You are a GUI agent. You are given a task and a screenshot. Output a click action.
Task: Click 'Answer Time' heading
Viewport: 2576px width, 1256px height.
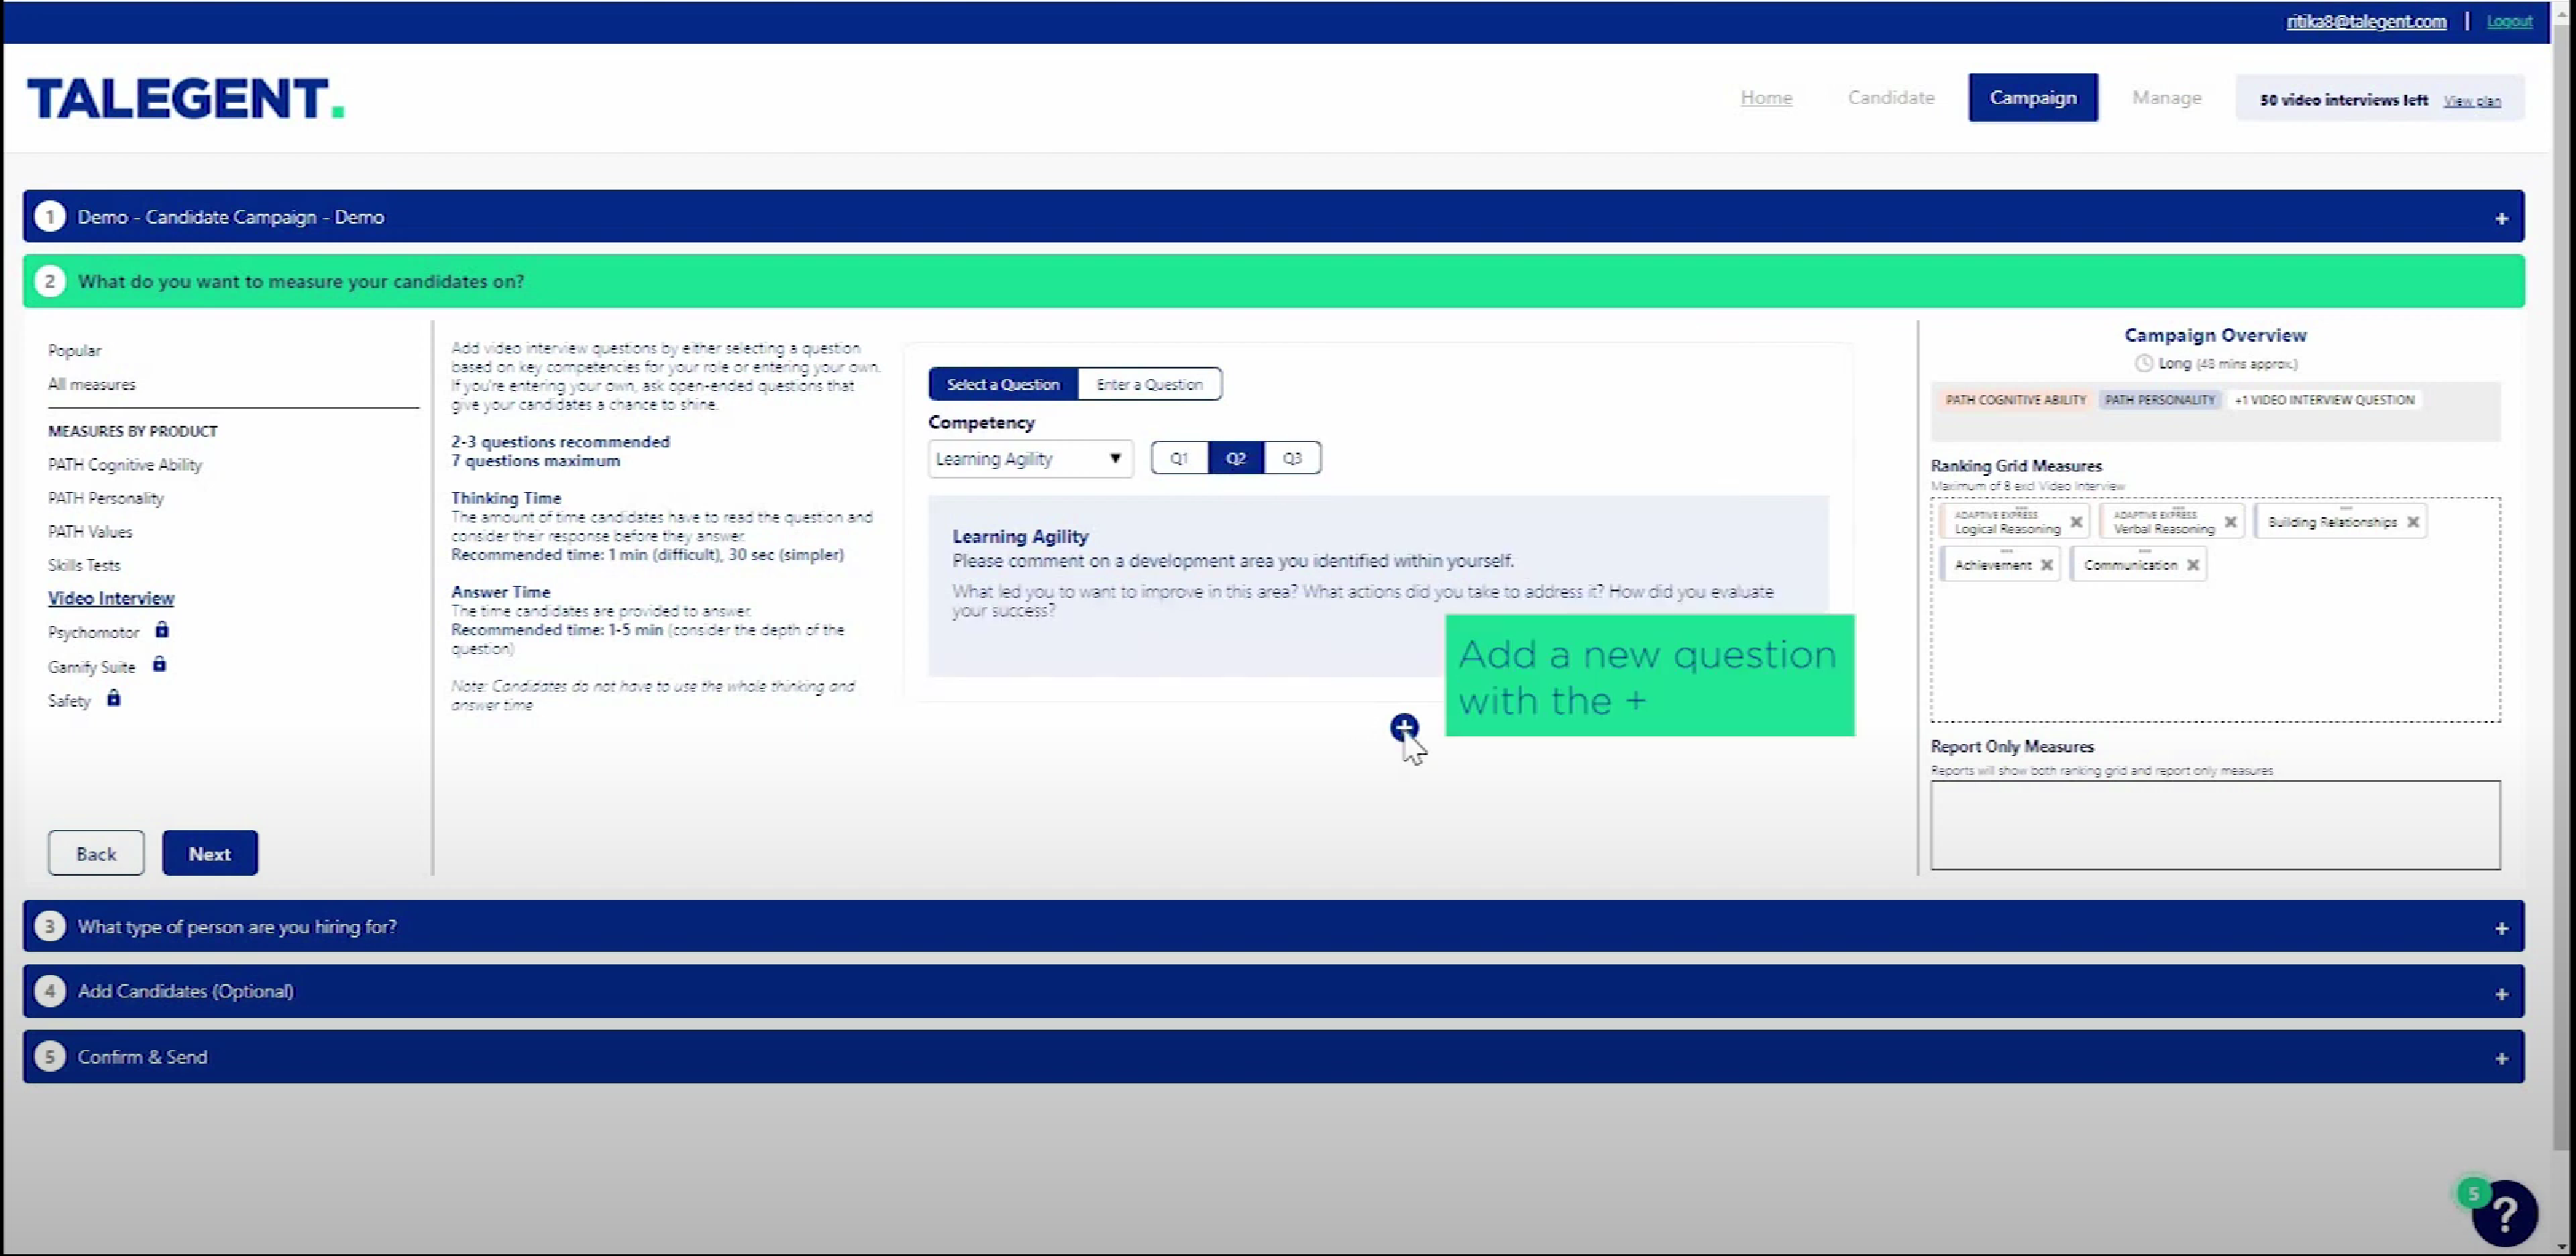tap(500, 592)
